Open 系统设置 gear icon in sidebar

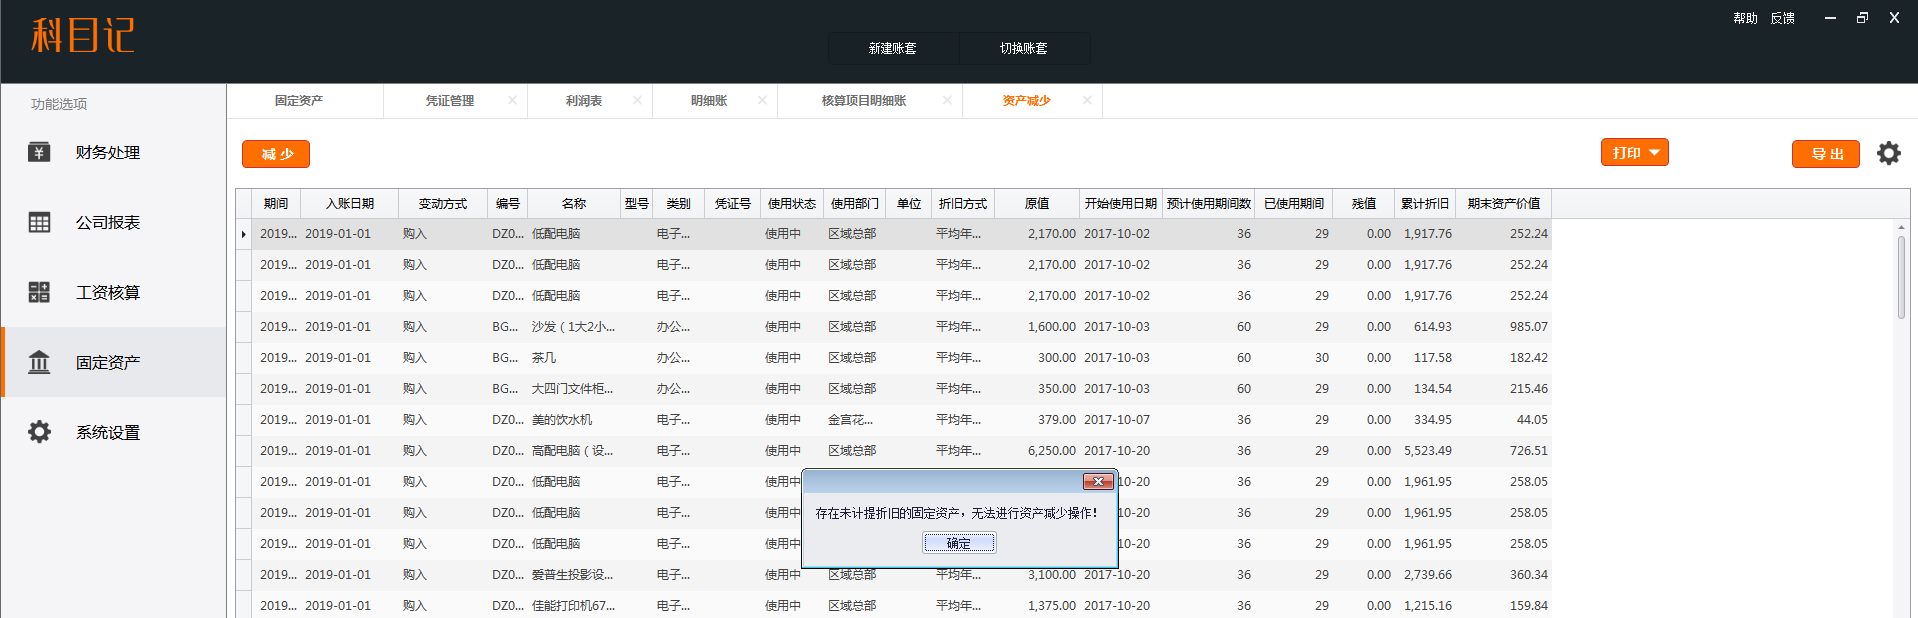[39, 432]
